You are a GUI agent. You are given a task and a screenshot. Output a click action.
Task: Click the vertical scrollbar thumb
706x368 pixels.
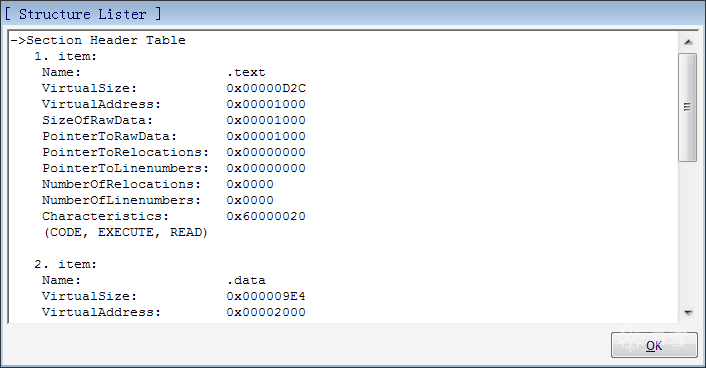click(688, 107)
